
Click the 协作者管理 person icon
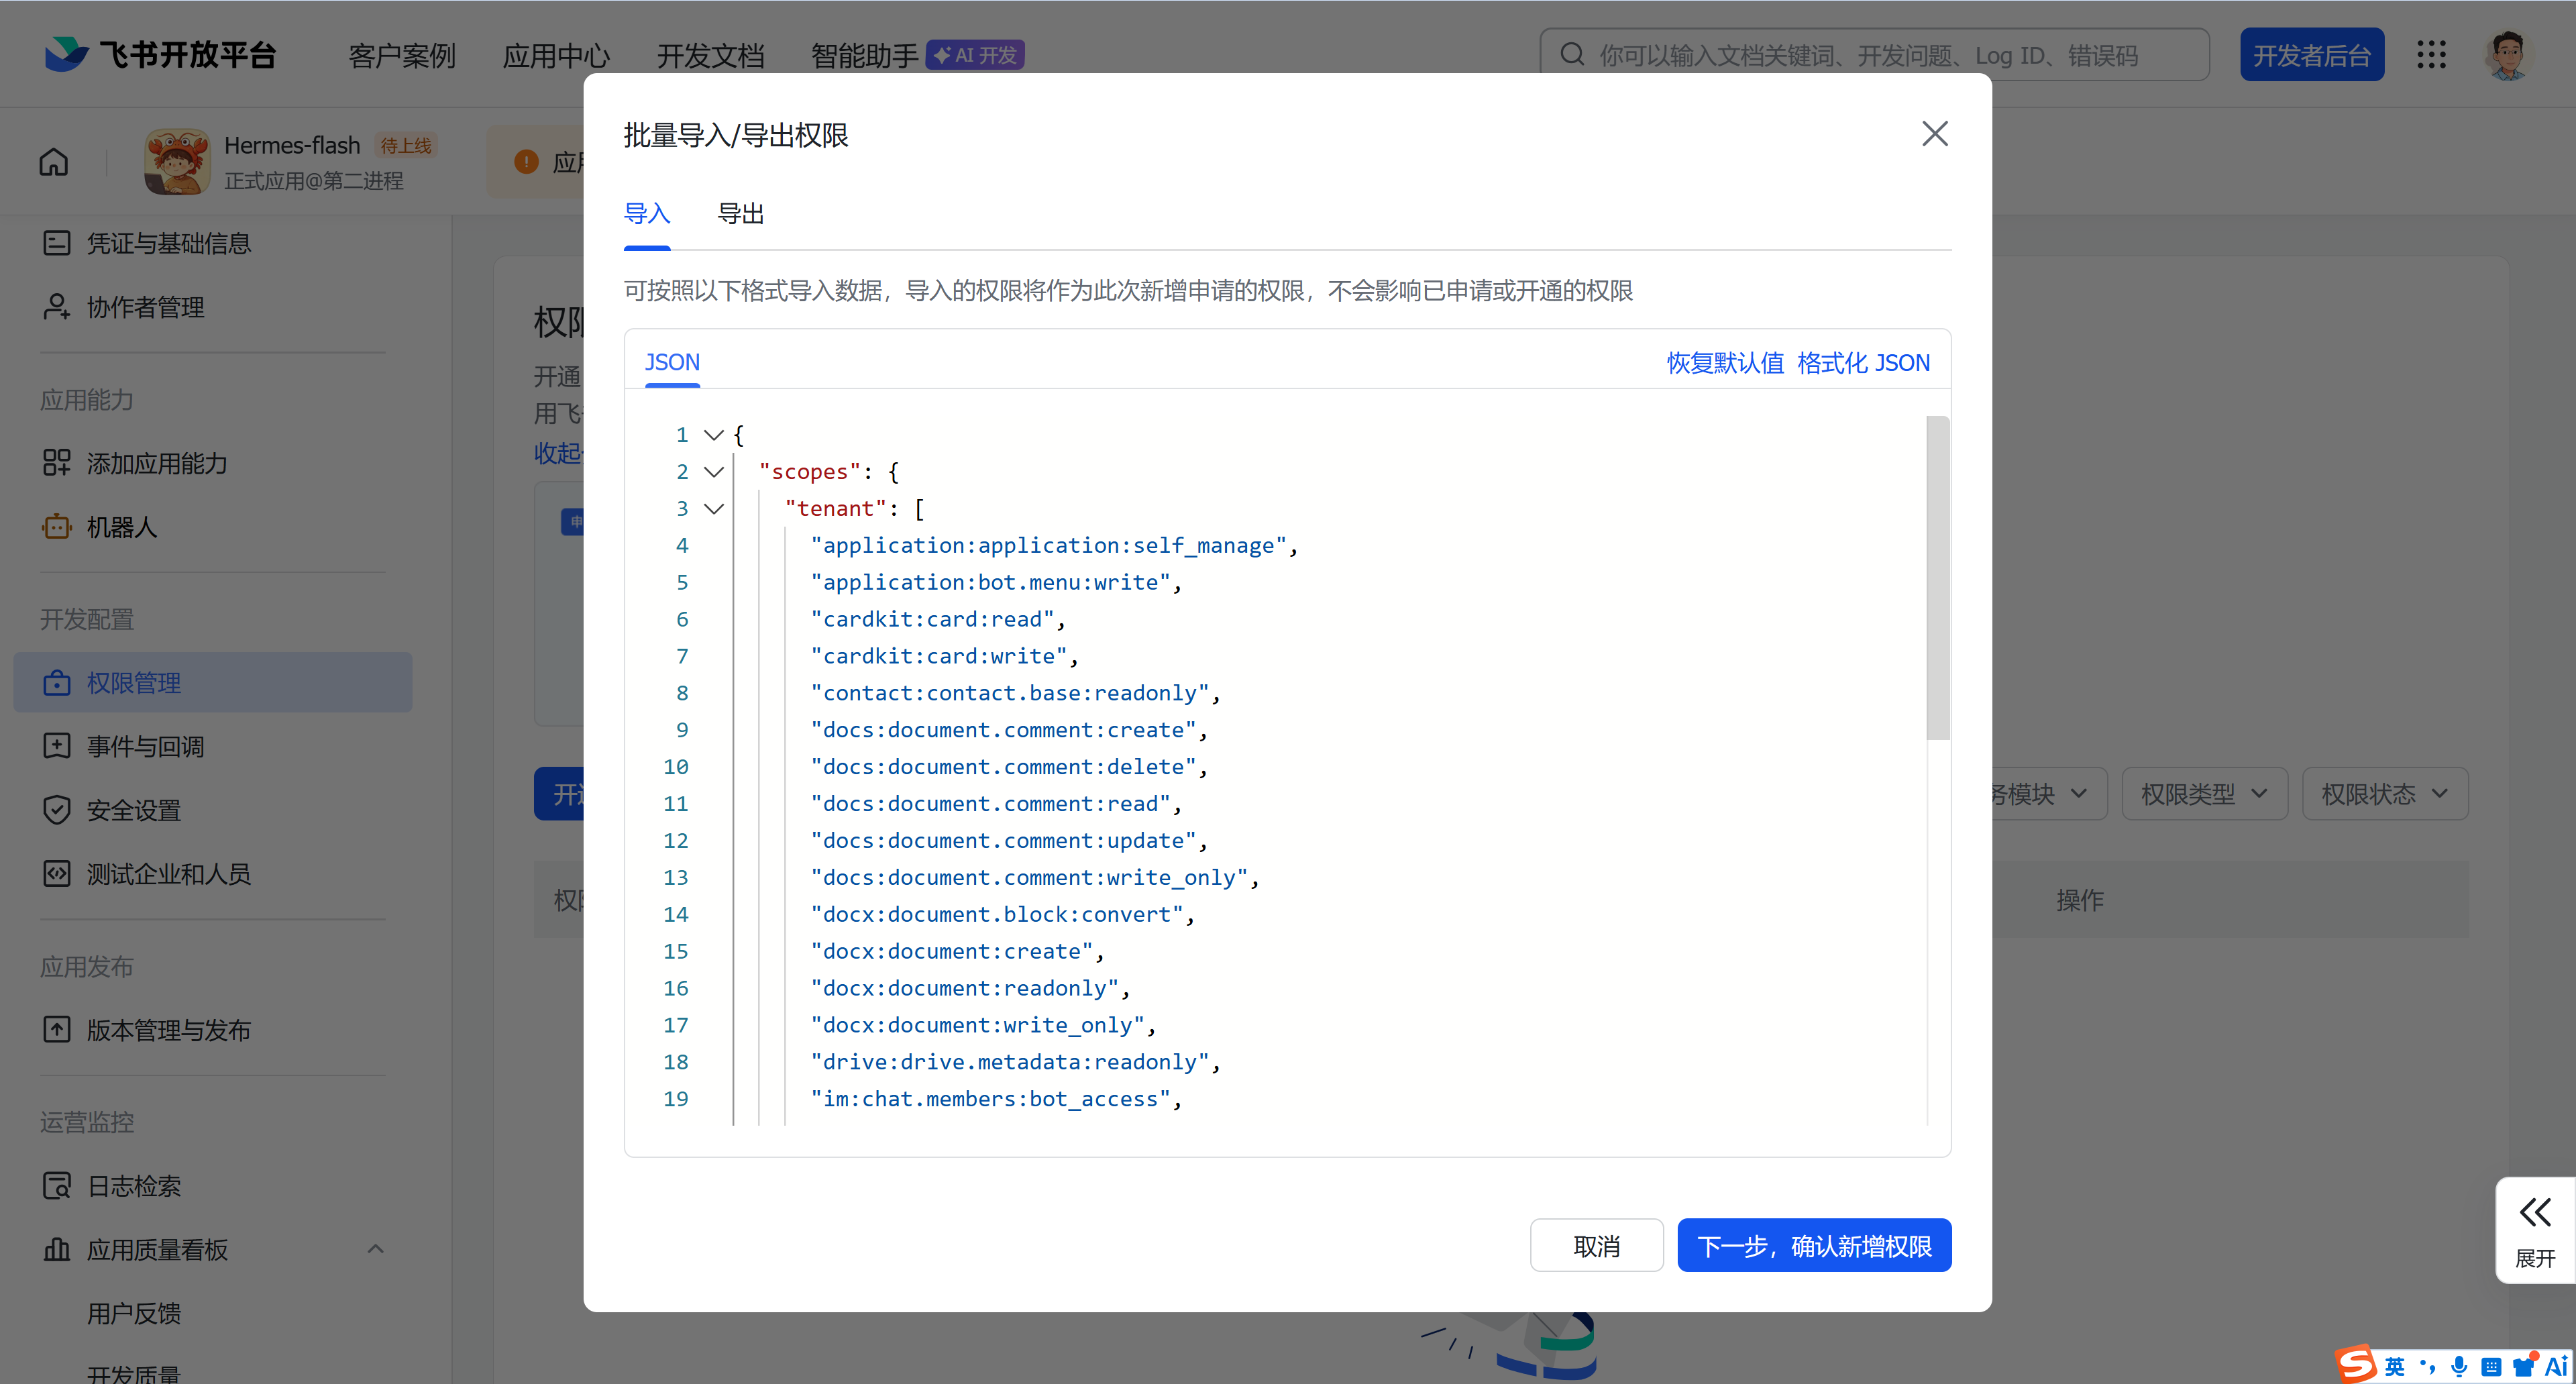tap(57, 307)
